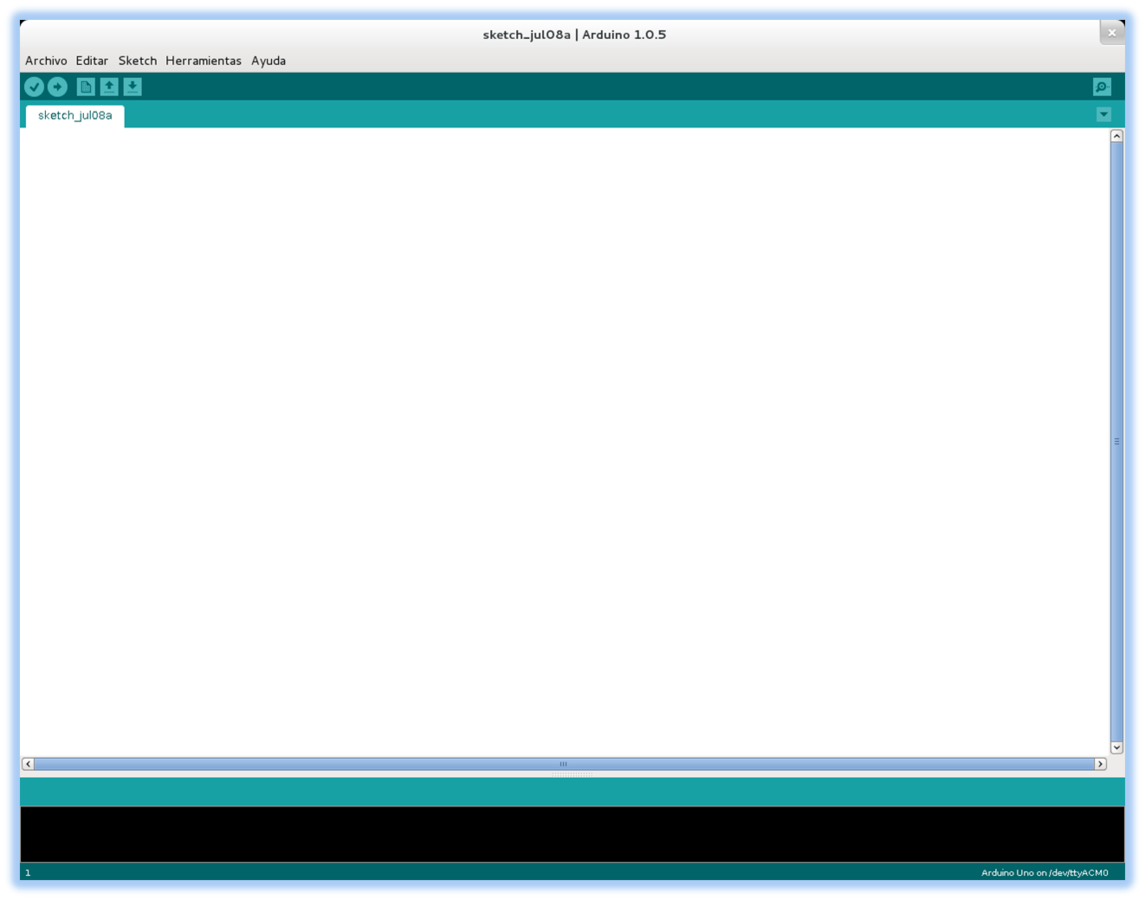The width and height of the screenshot is (1145, 900).
Task: Click line number 1 in status bar
Action: (28, 872)
